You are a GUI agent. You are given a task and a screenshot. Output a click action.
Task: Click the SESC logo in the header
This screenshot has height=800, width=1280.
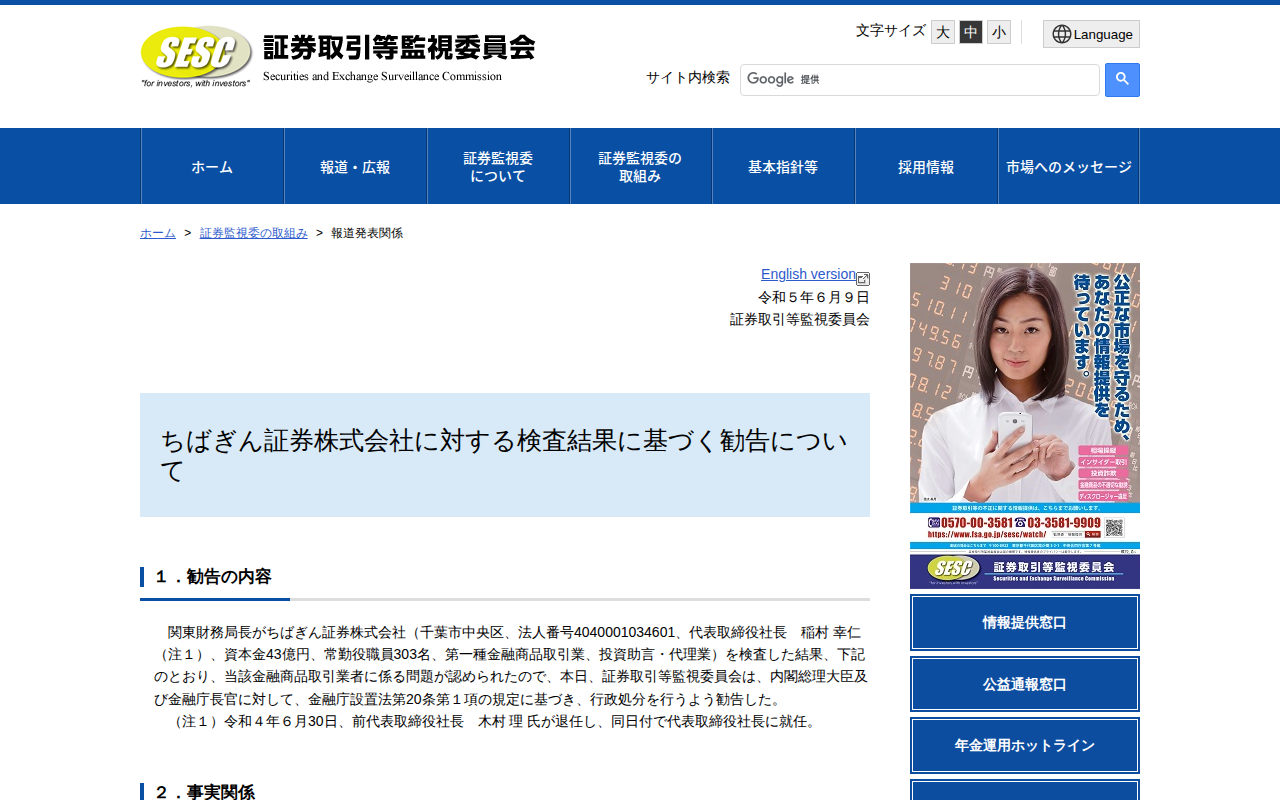tap(196, 56)
